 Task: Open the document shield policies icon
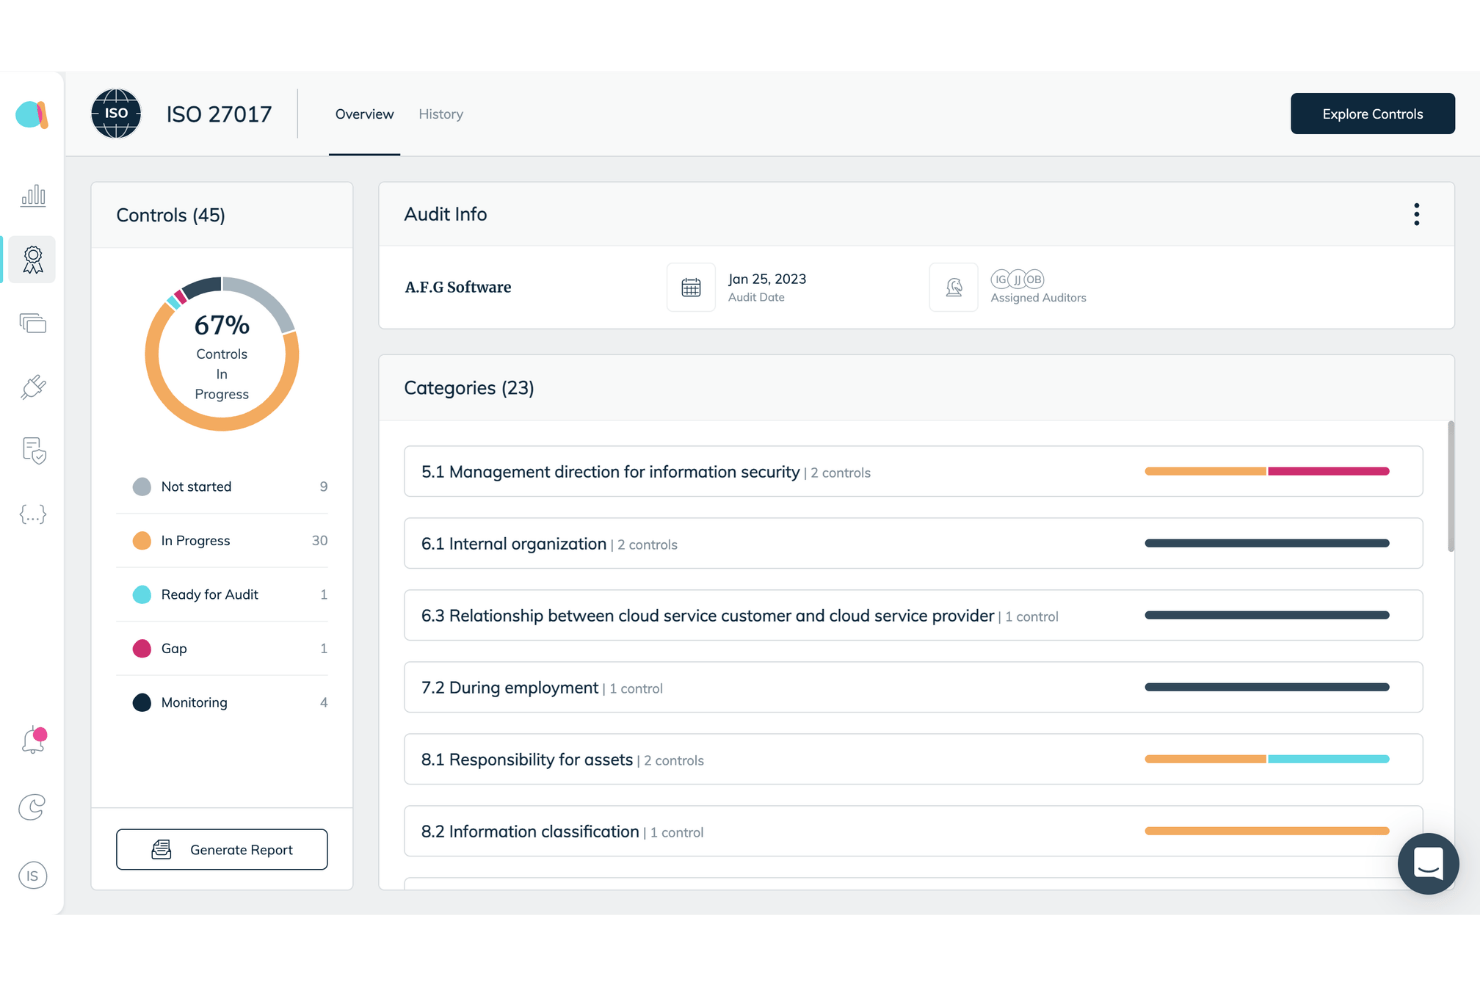click(x=34, y=451)
